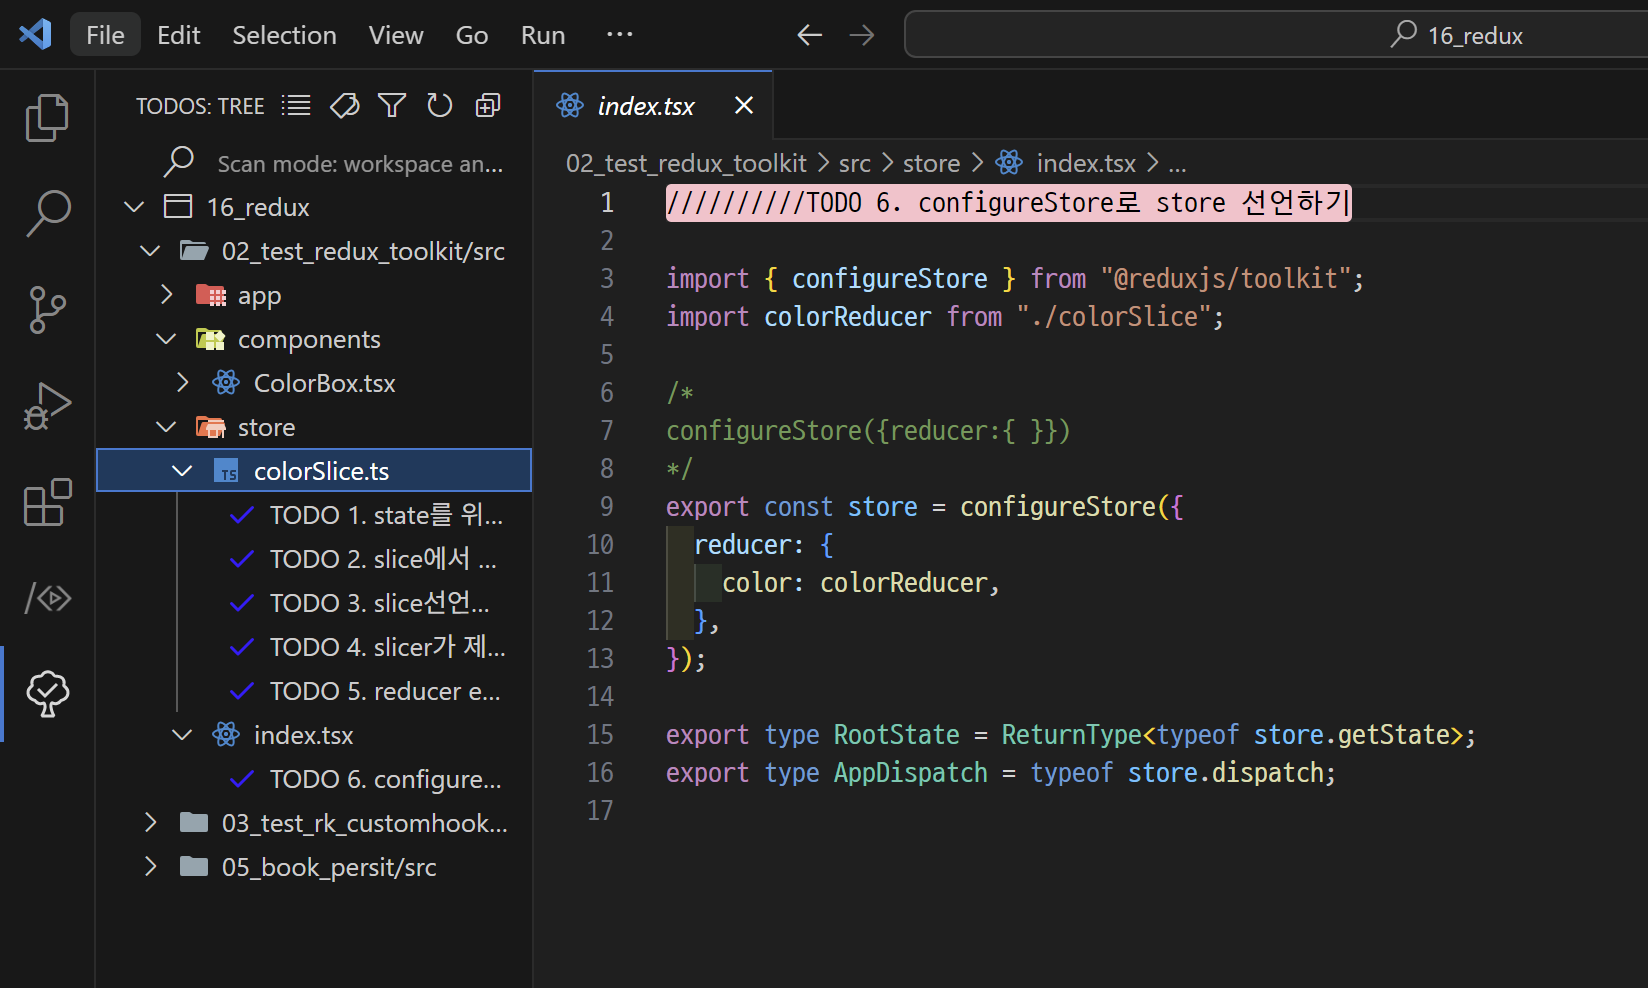Open the Go menu

pyautogui.click(x=472, y=35)
